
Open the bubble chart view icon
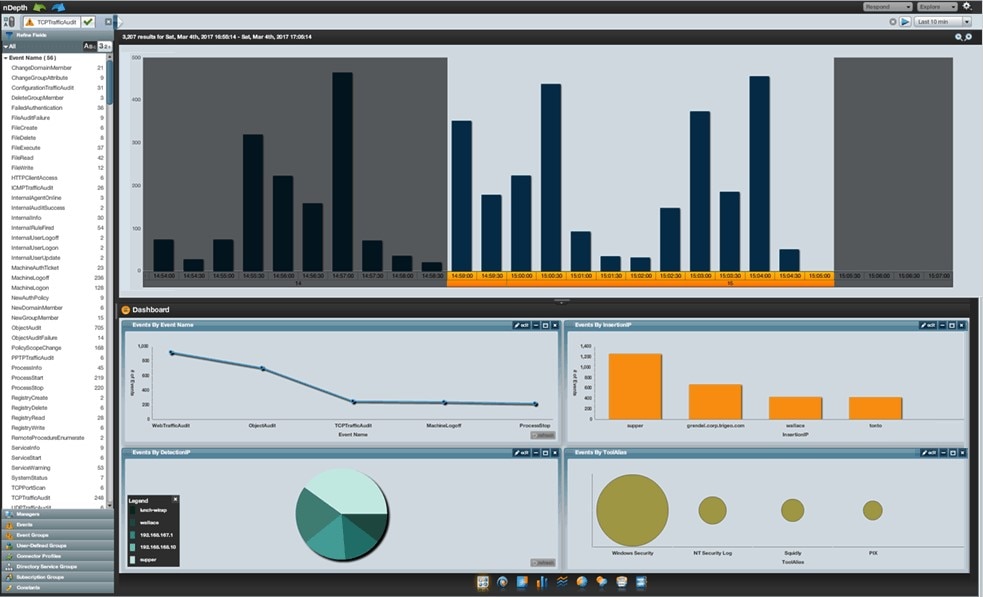point(602,582)
